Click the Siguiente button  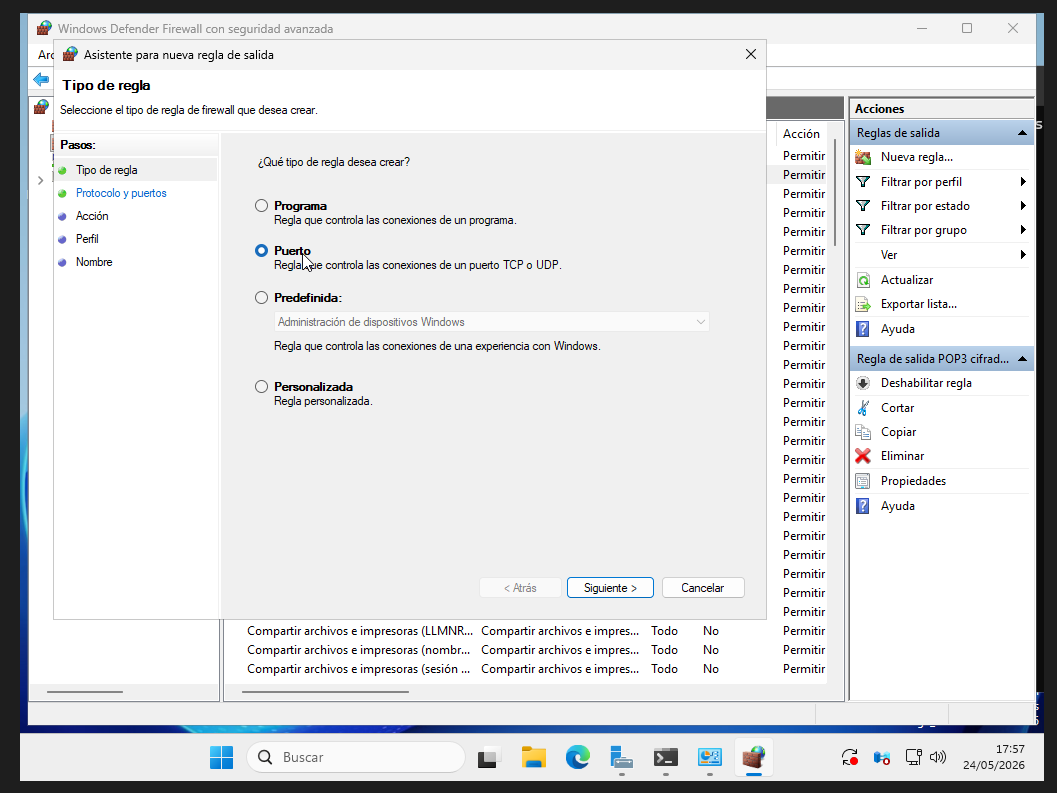click(610, 587)
